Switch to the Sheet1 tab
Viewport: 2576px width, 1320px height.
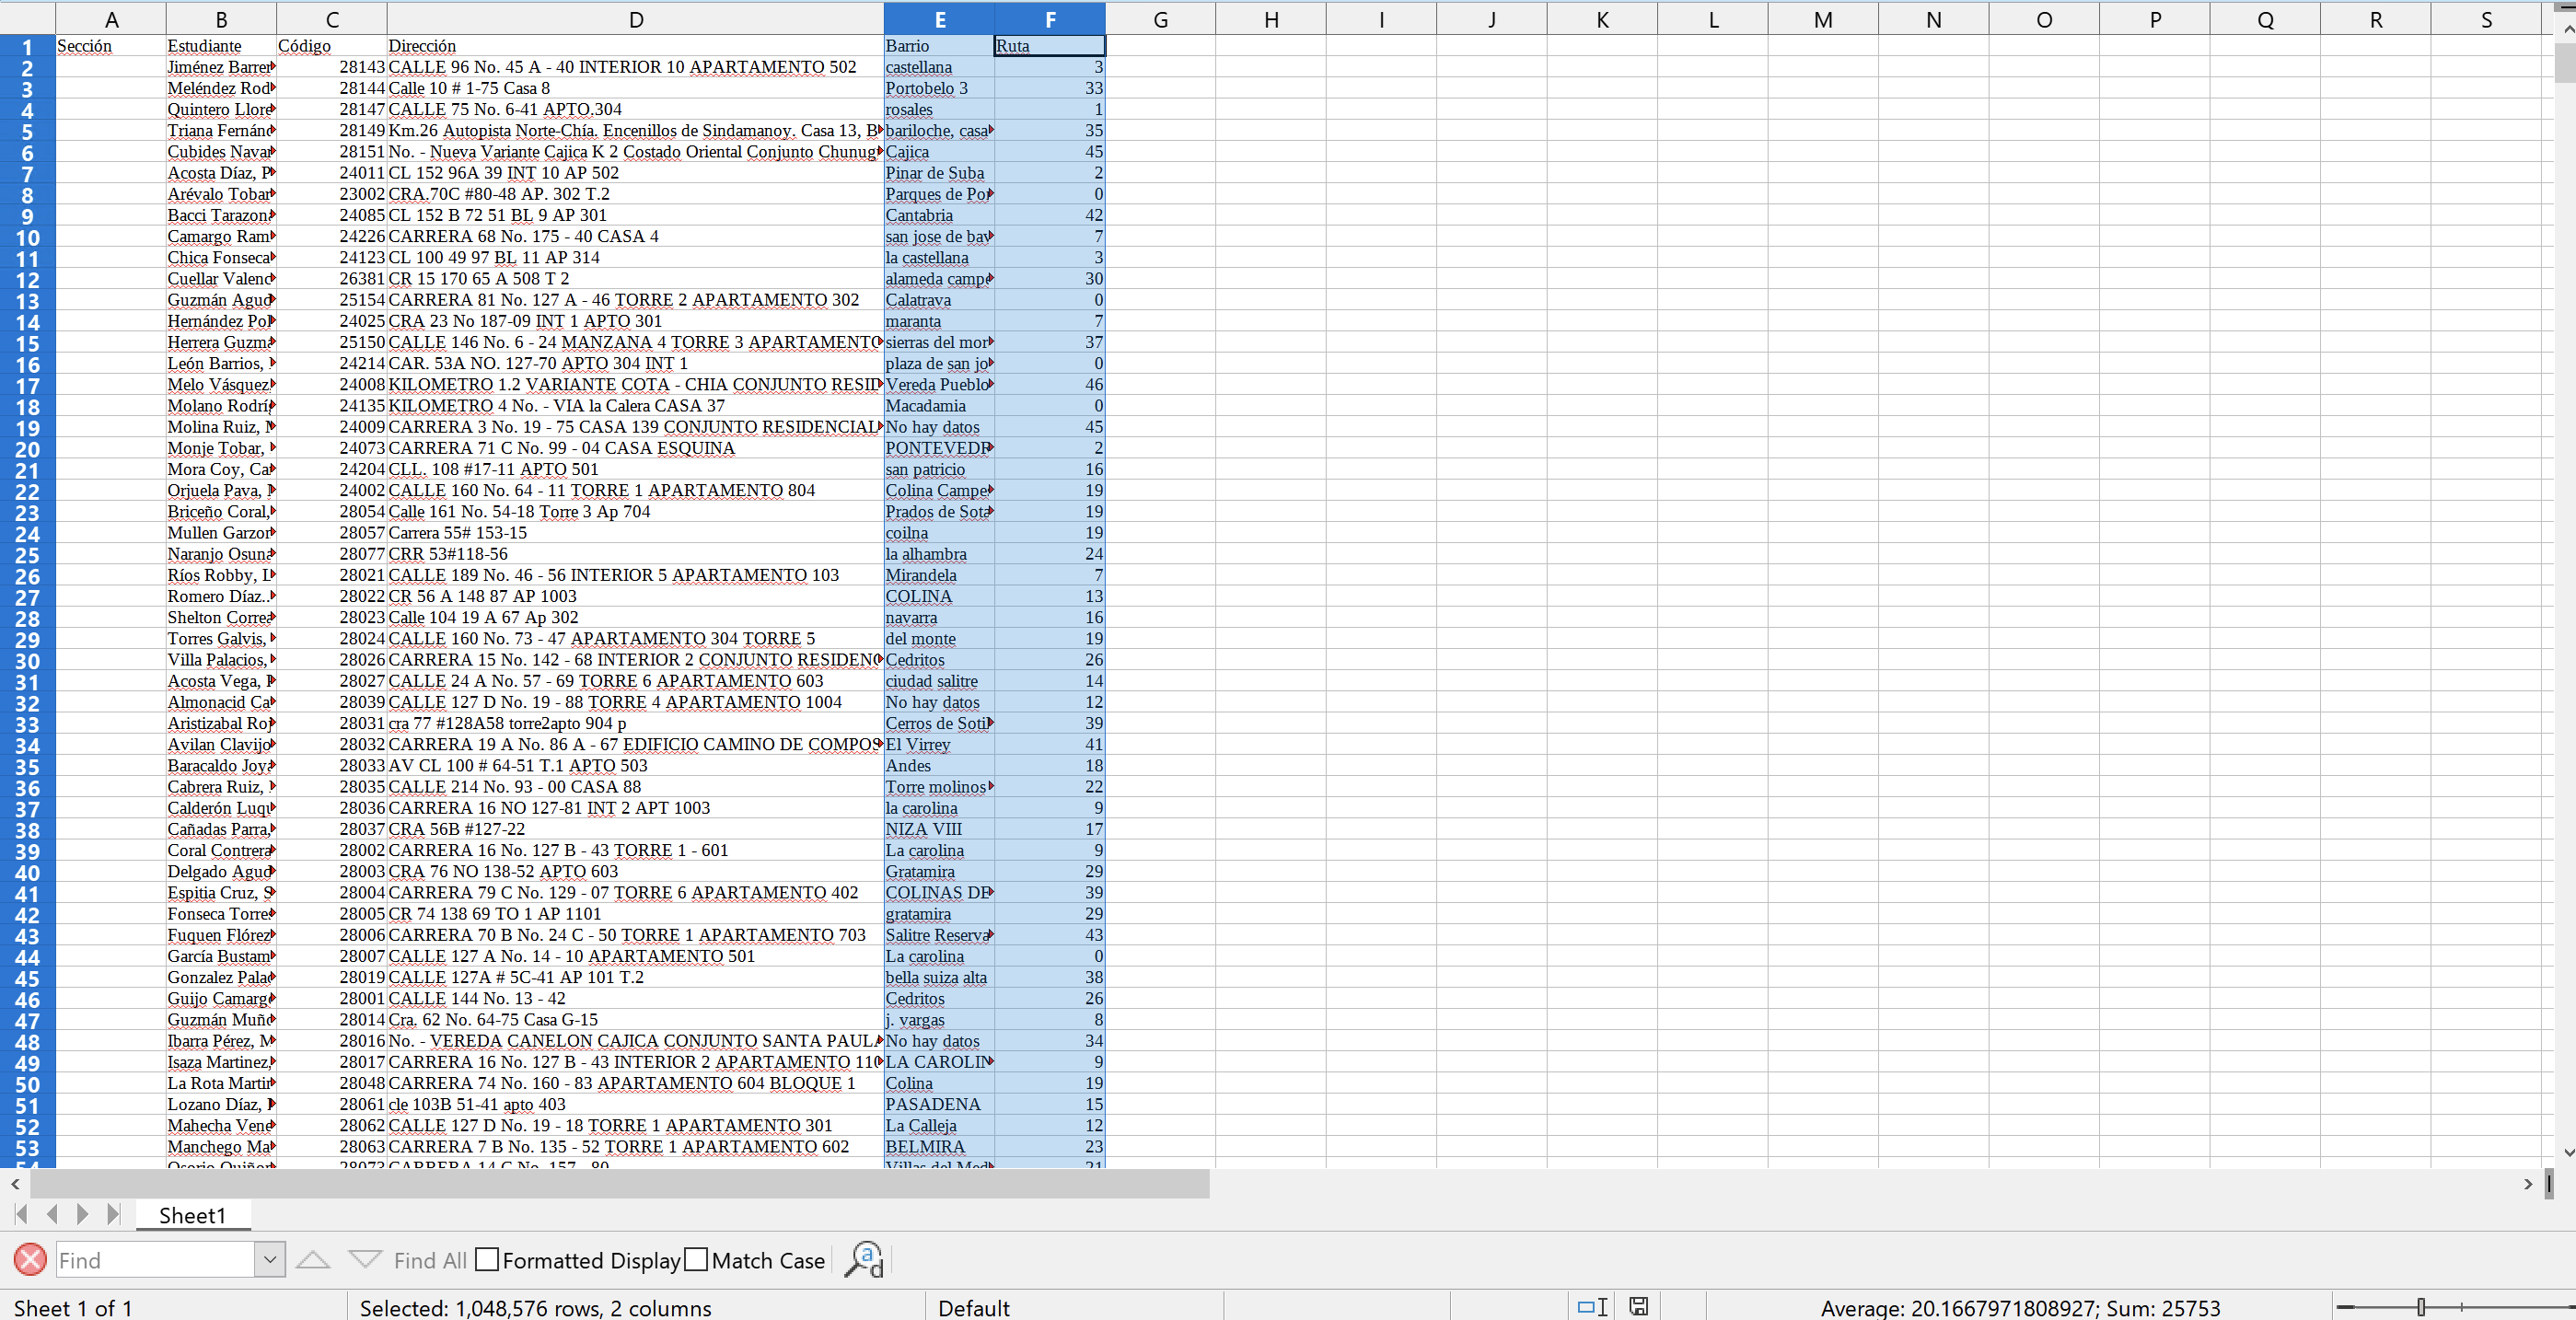tap(192, 1215)
